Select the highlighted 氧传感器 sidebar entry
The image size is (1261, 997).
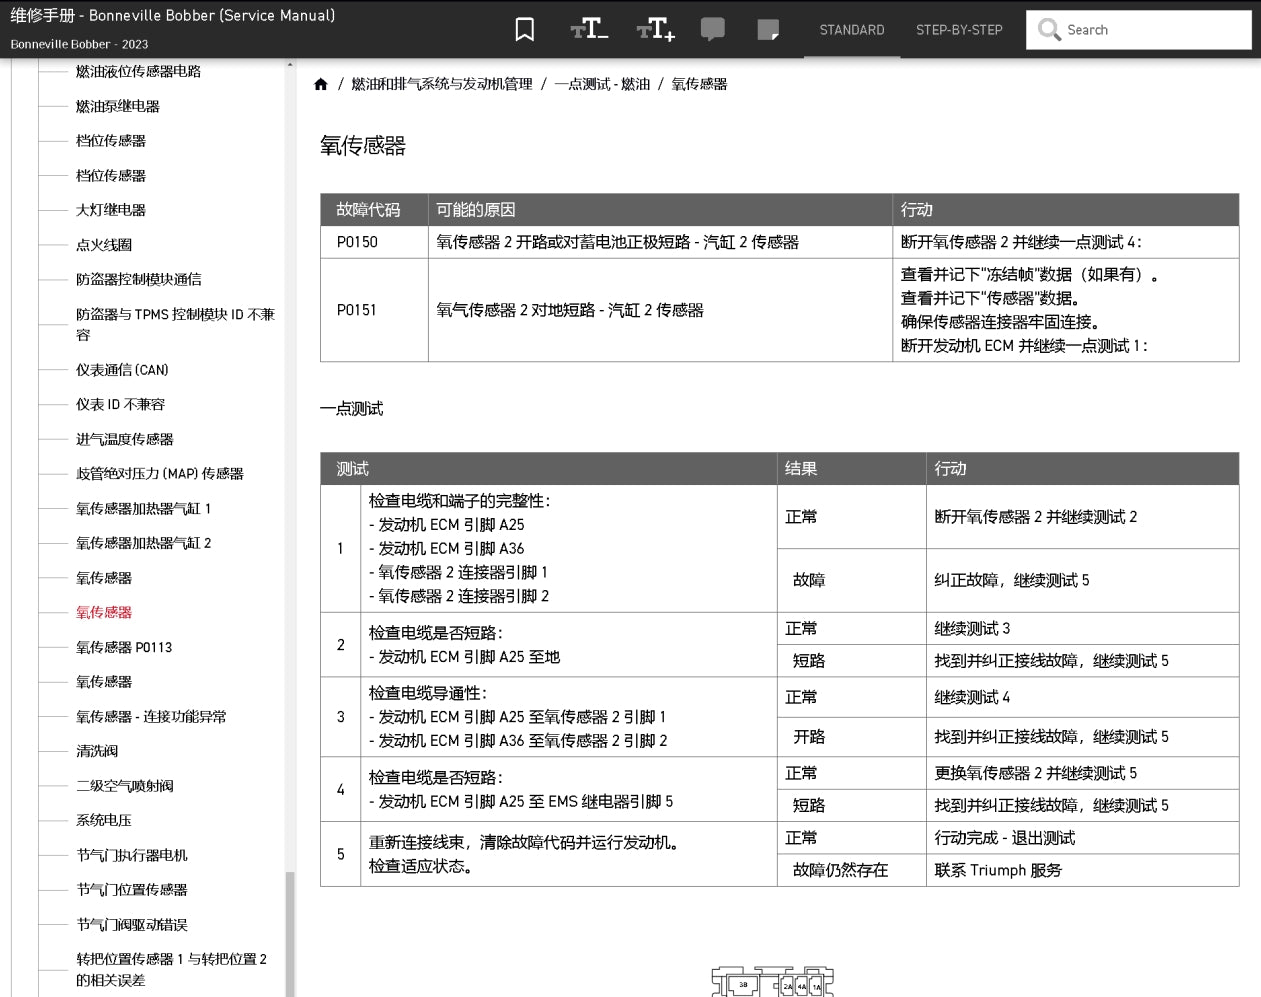click(105, 612)
